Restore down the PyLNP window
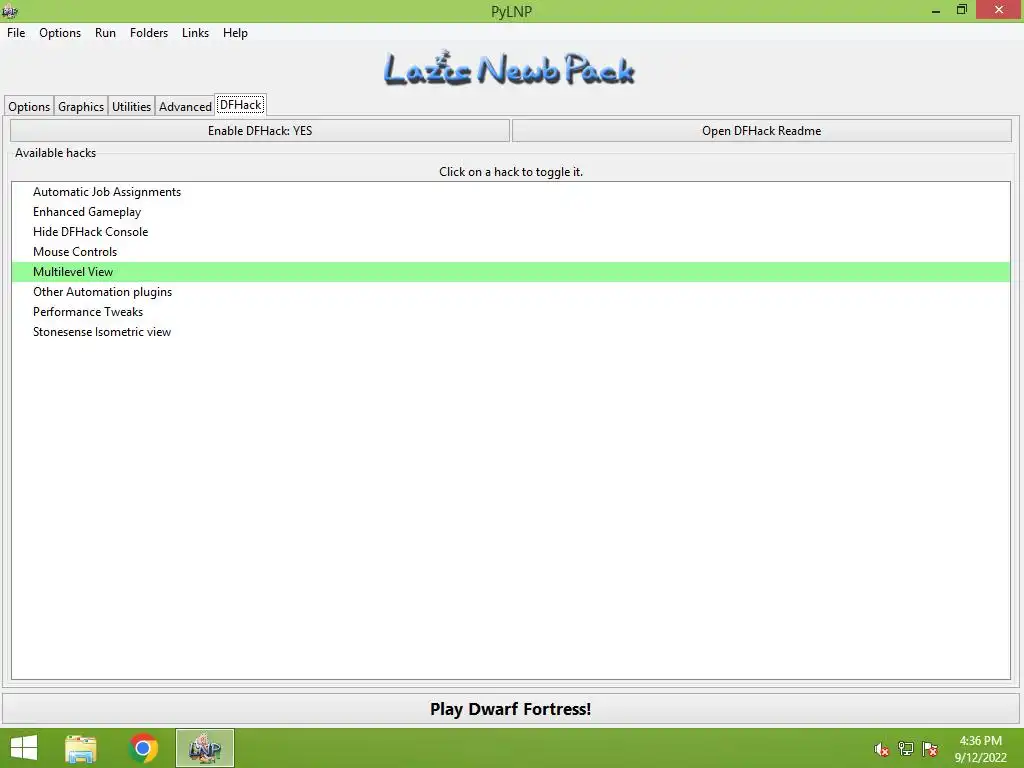The height and width of the screenshot is (768, 1024). (x=962, y=10)
